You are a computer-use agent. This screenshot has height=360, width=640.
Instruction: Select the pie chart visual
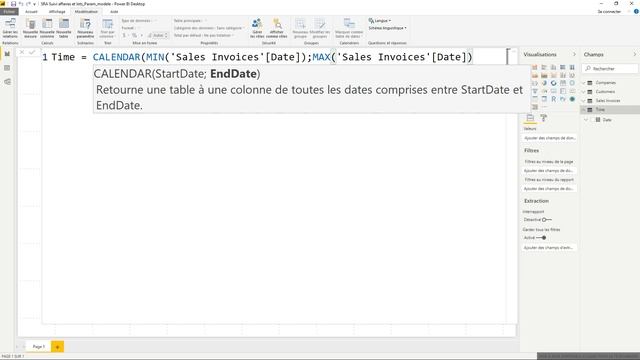point(544,83)
